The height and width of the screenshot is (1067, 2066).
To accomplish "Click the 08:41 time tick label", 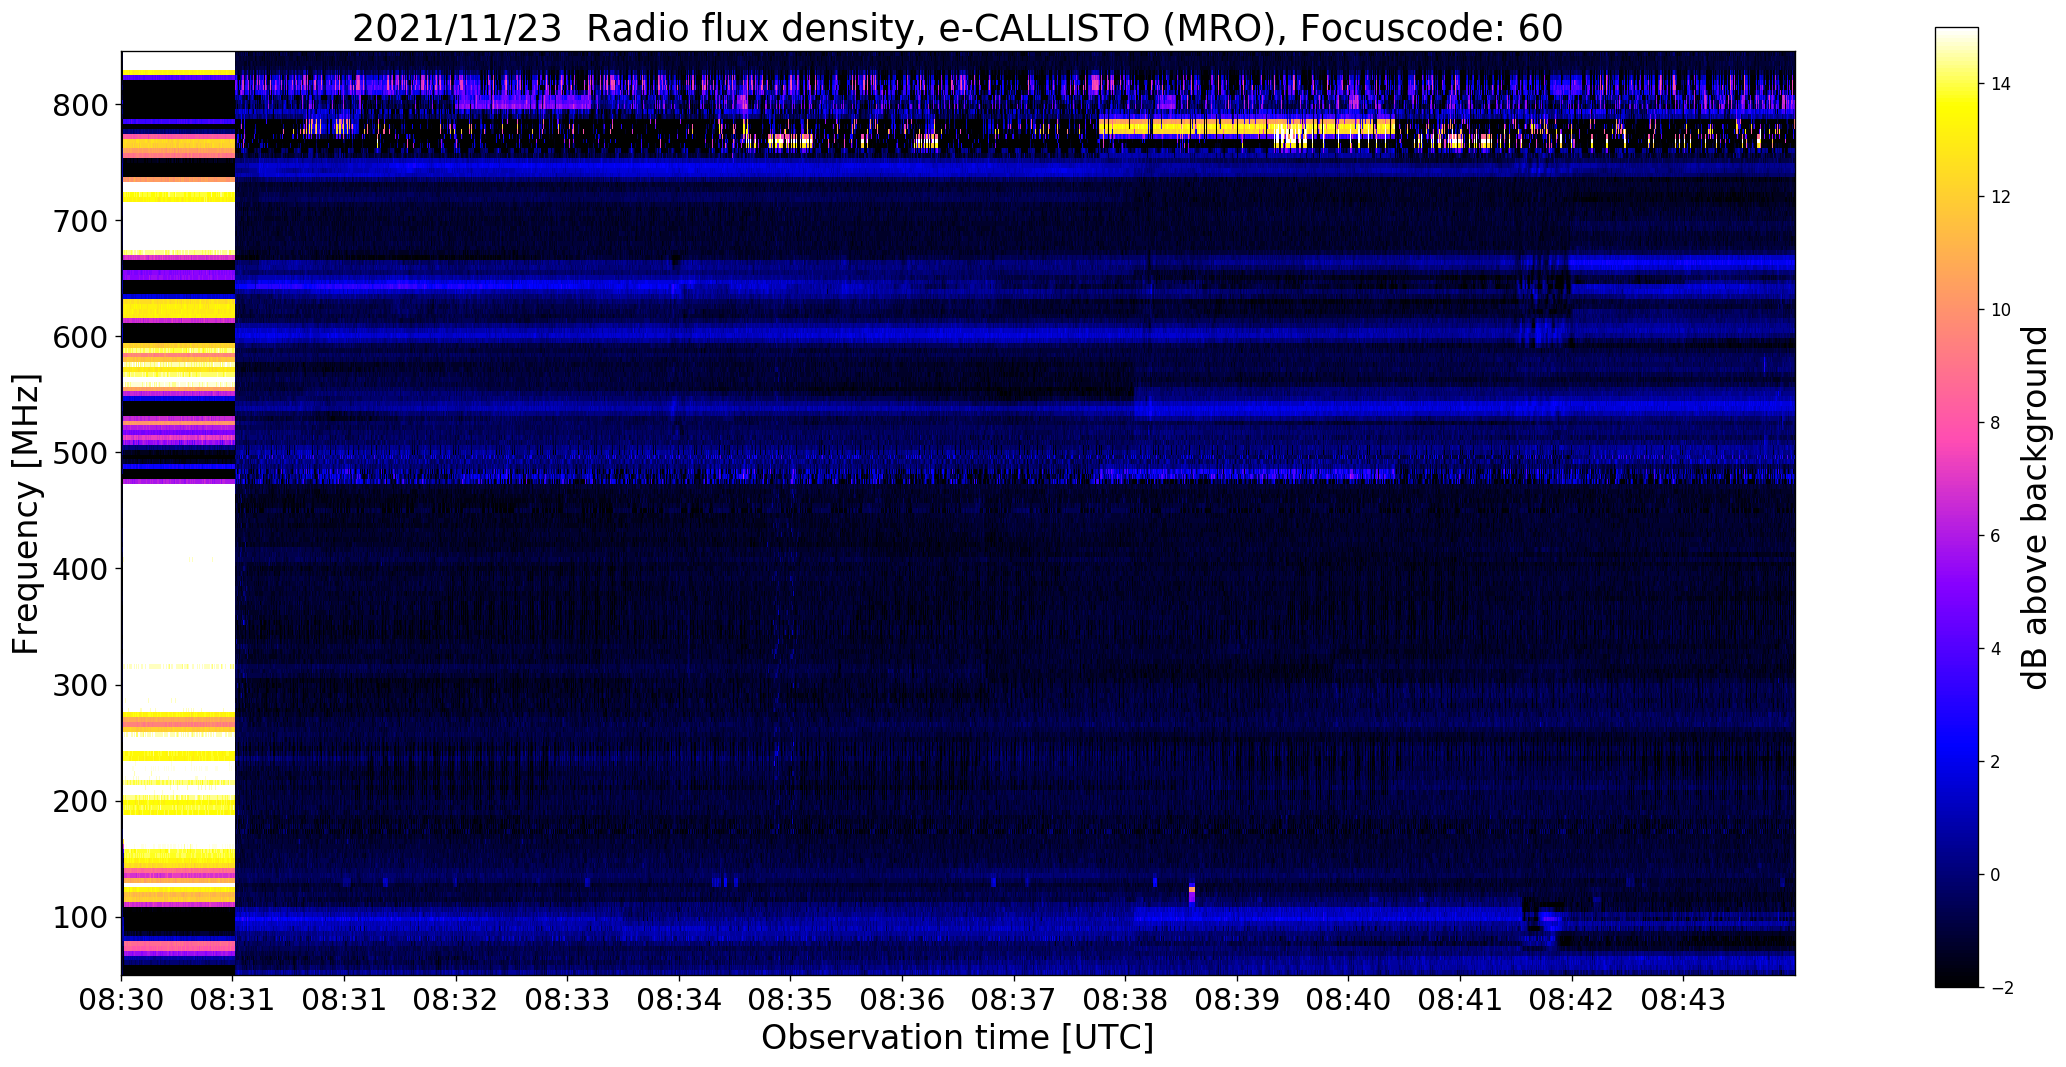I will tap(1461, 1000).
